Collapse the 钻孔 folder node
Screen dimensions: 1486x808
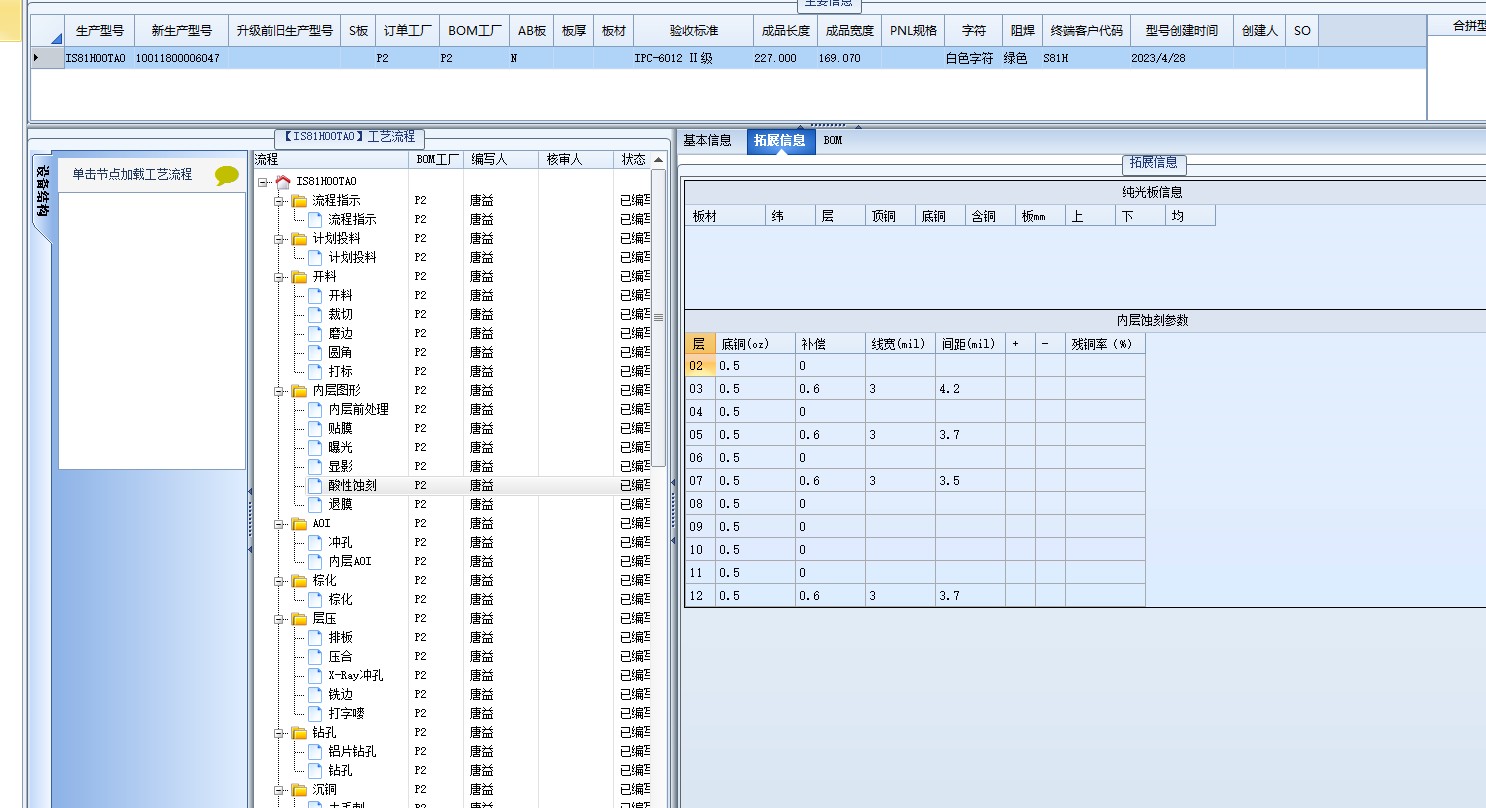[x=278, y=732]
